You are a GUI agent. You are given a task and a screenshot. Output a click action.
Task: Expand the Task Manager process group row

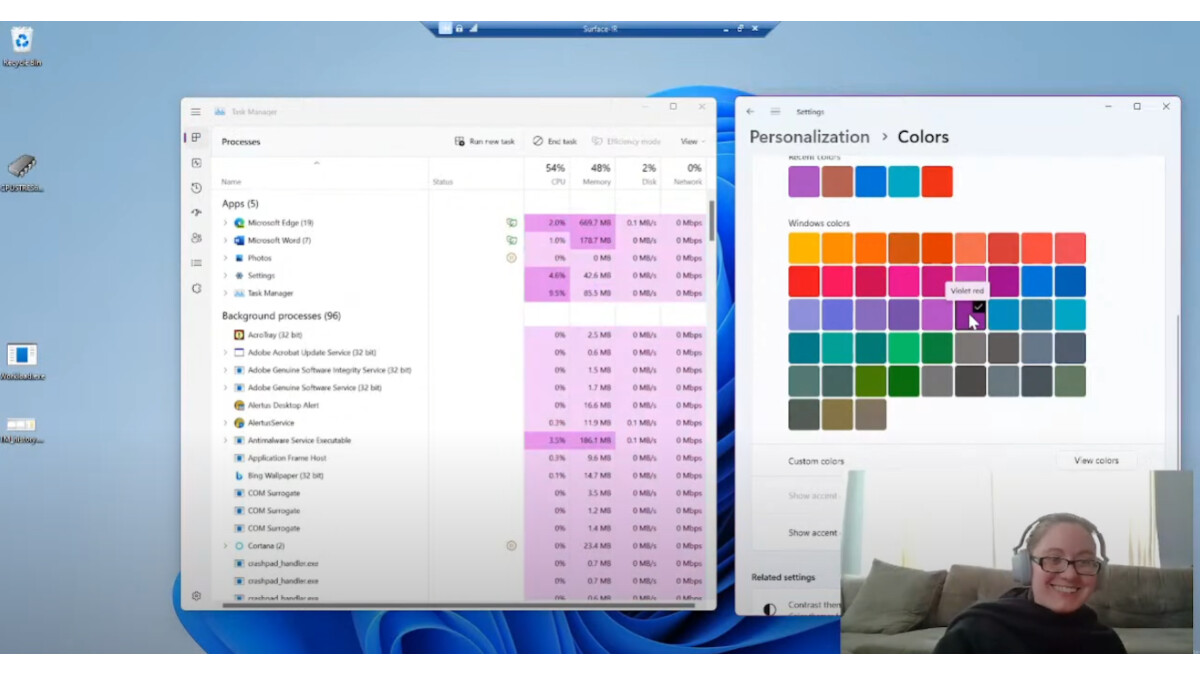coord(225,293)
